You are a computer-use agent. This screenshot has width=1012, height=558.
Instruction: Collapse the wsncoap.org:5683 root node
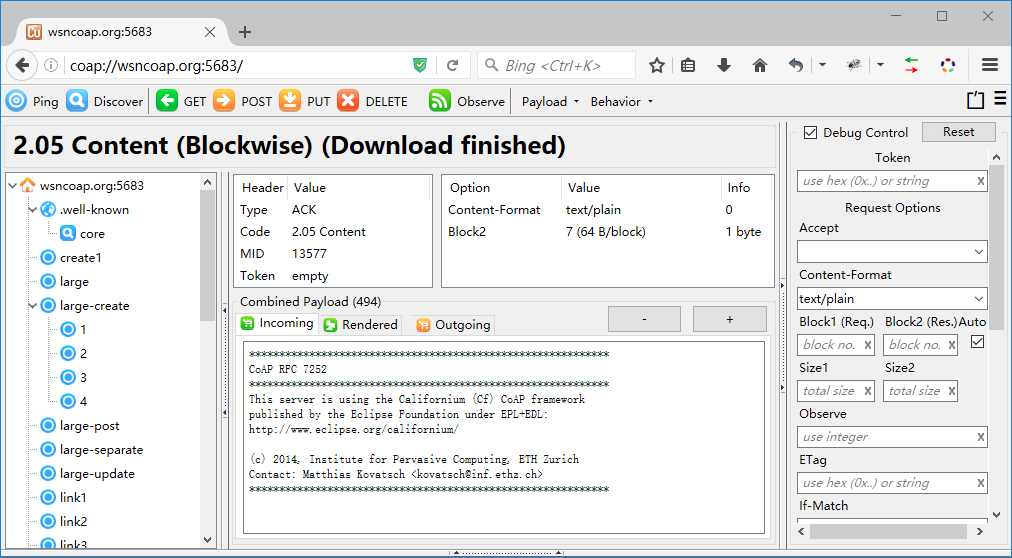[12, 186]
